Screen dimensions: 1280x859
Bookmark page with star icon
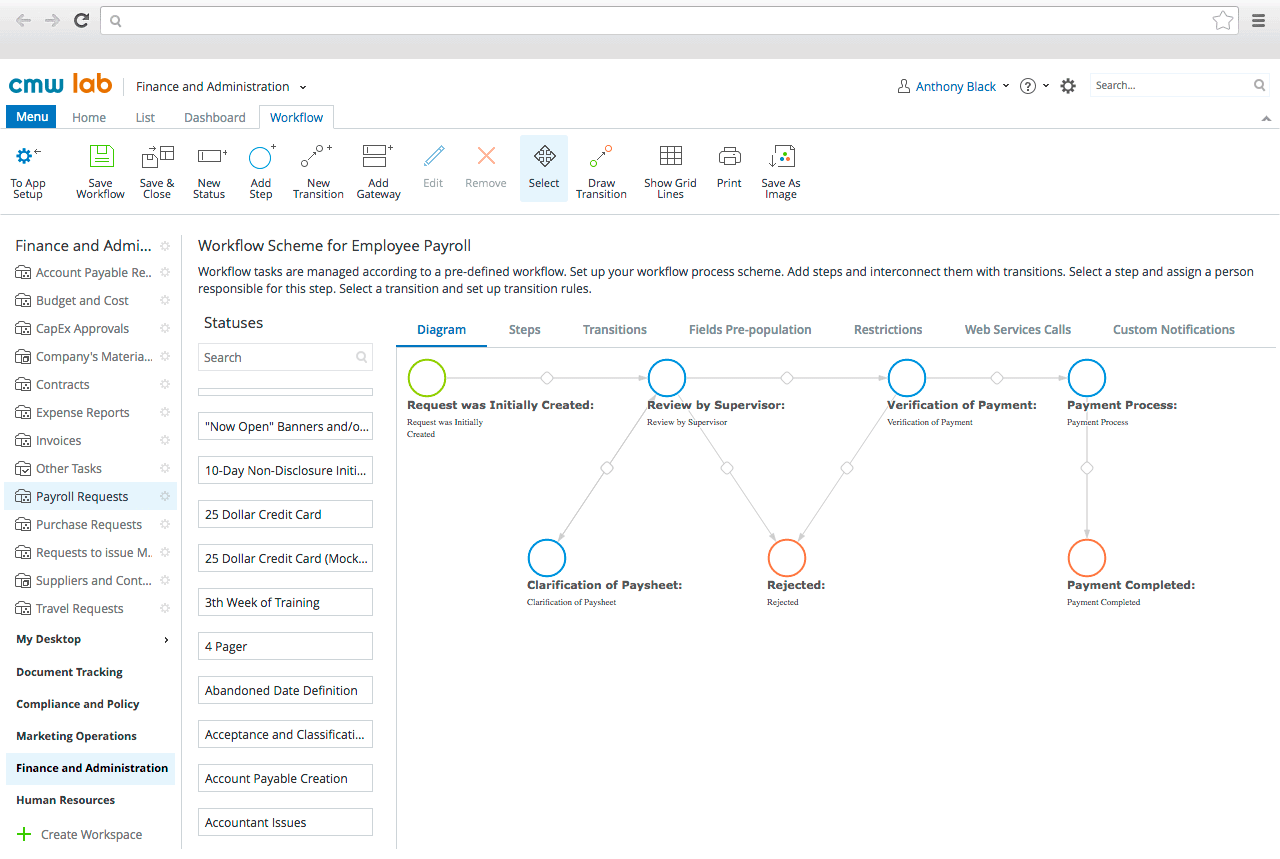[1222, 20]
